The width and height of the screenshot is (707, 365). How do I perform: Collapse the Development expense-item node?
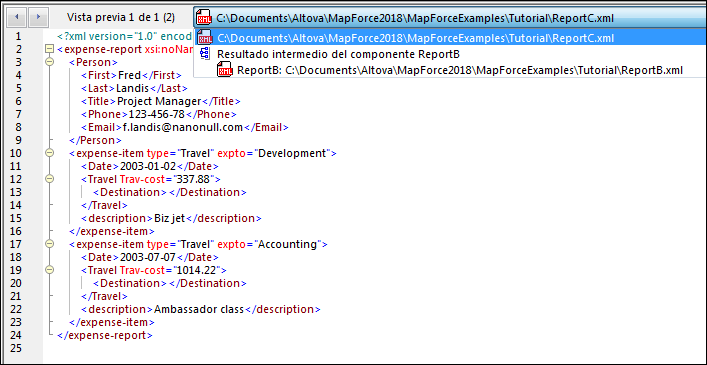coord(50,153)
